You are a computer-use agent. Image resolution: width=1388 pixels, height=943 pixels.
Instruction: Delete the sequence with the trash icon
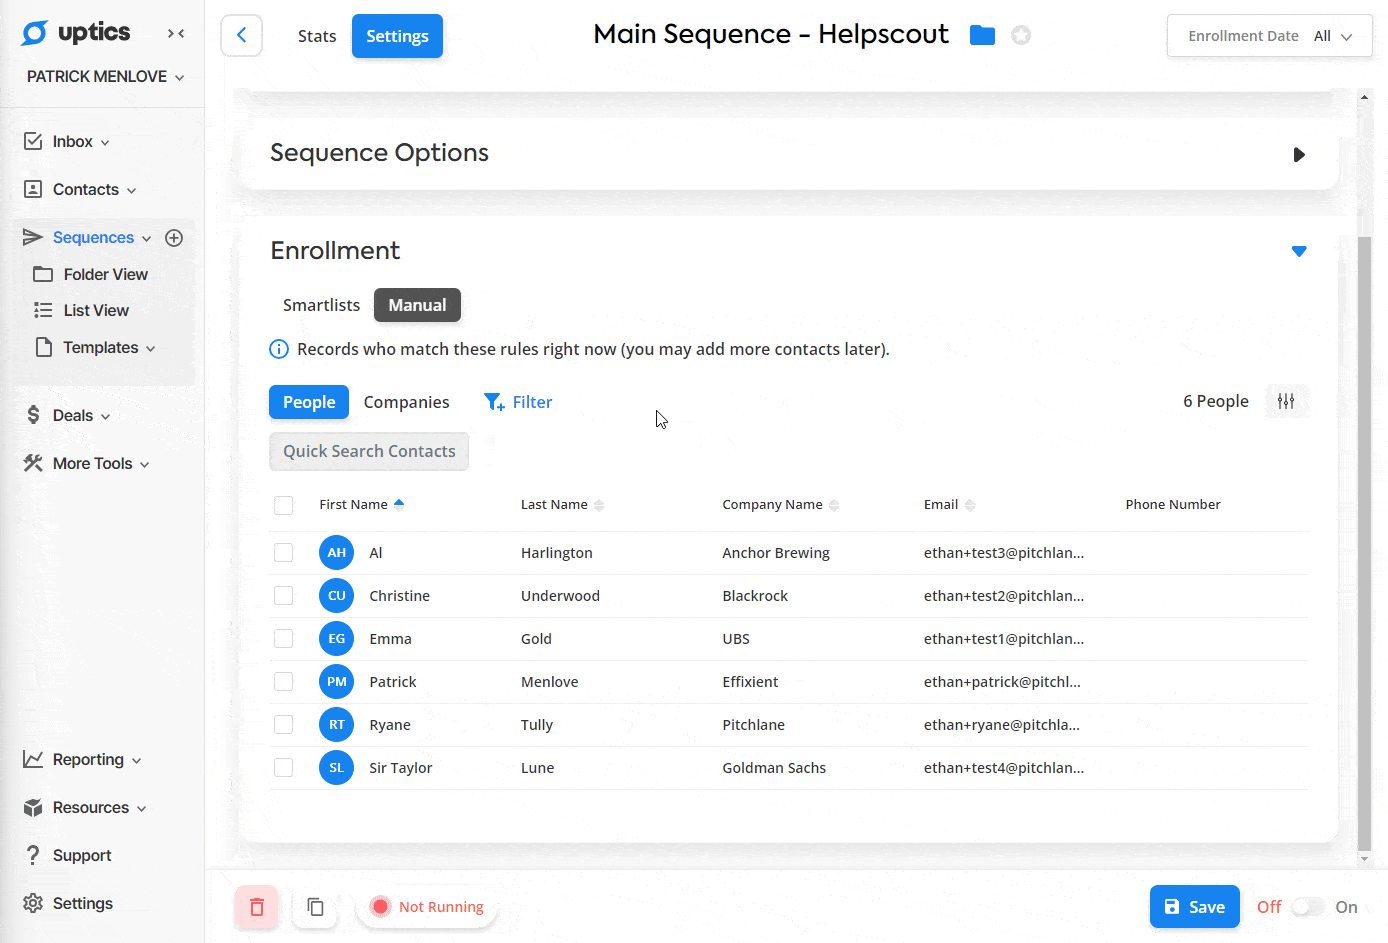pyautogui.click(x=257, y=907)
